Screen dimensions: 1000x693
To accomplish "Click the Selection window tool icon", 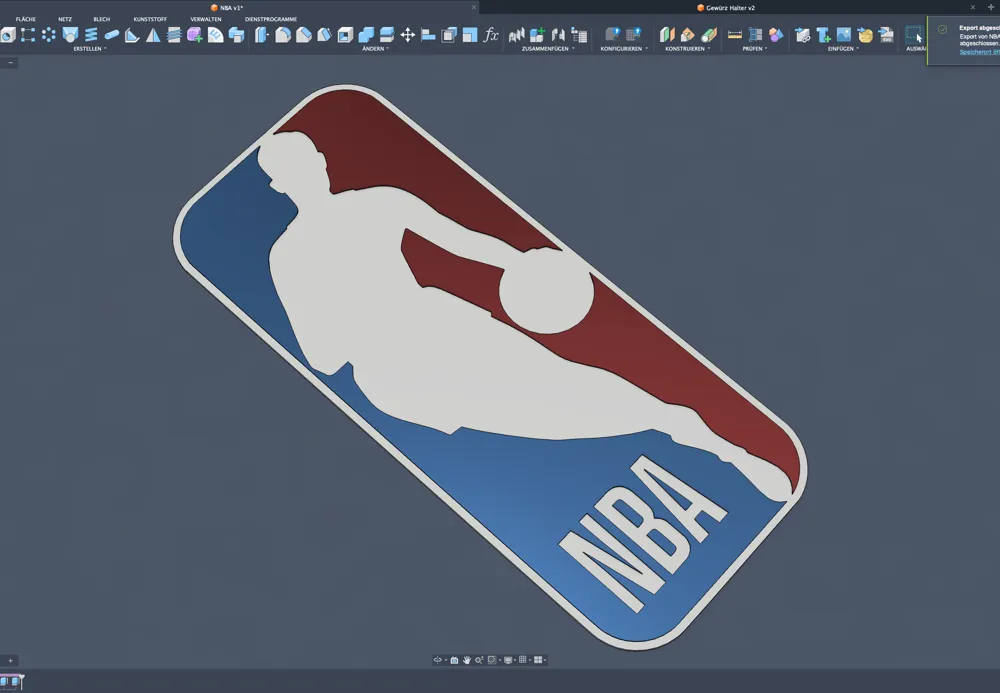I will point(914,34).
